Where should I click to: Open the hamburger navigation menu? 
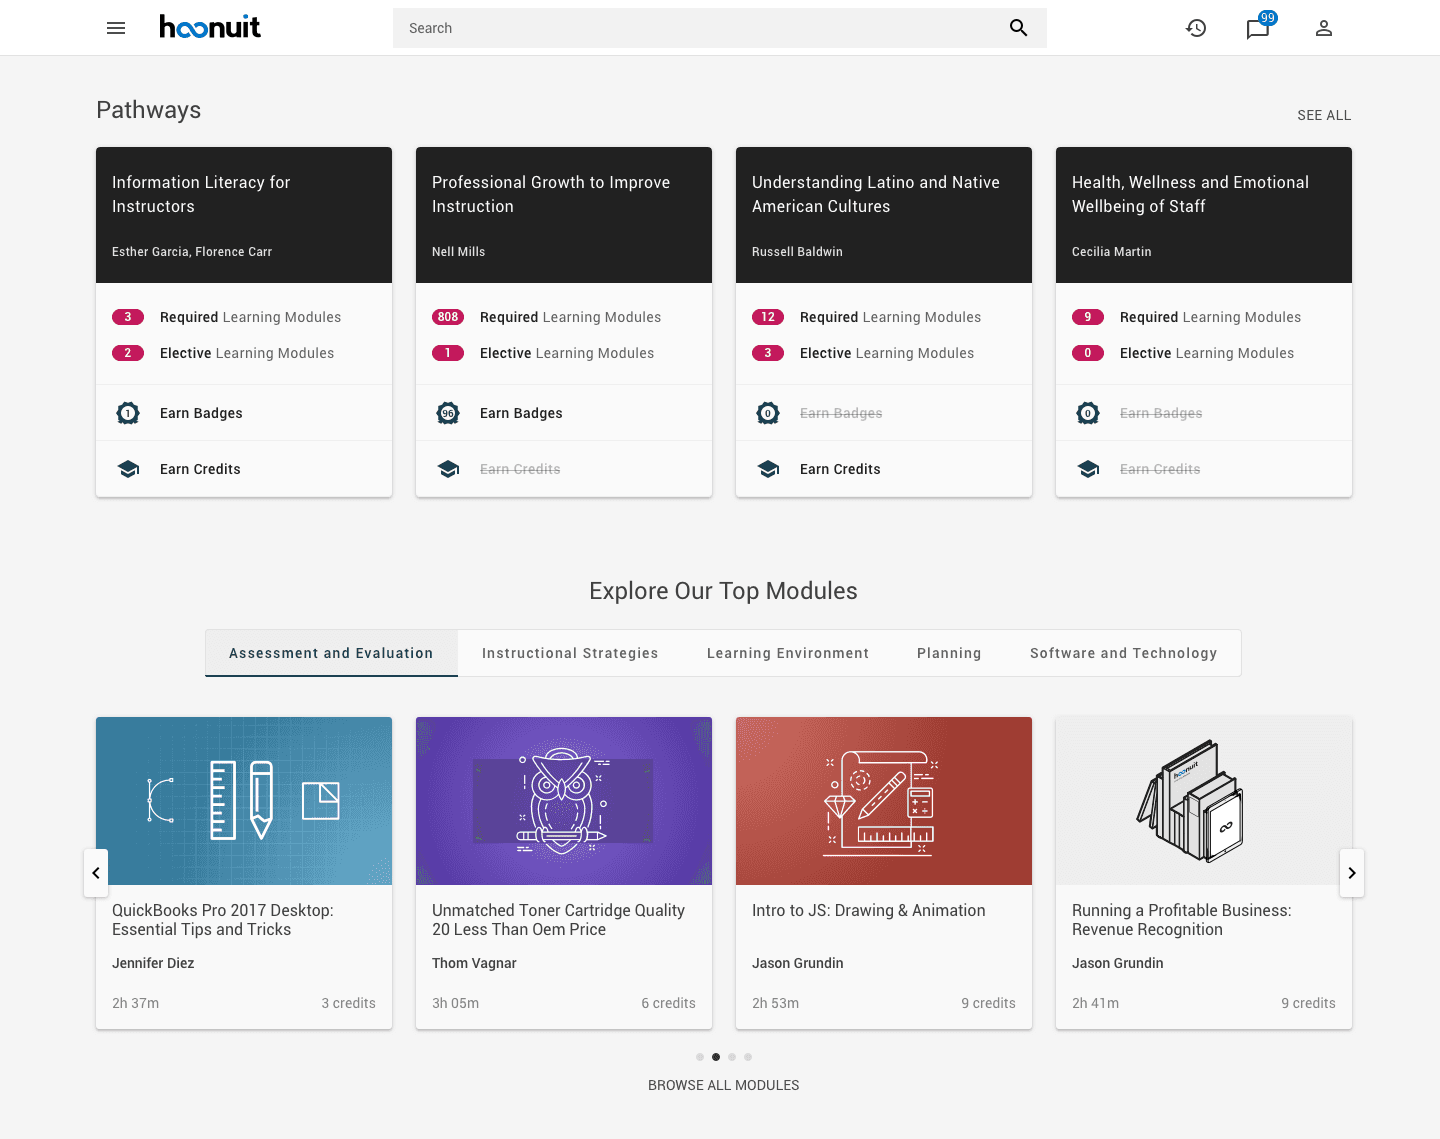click(x=116, y=28)
